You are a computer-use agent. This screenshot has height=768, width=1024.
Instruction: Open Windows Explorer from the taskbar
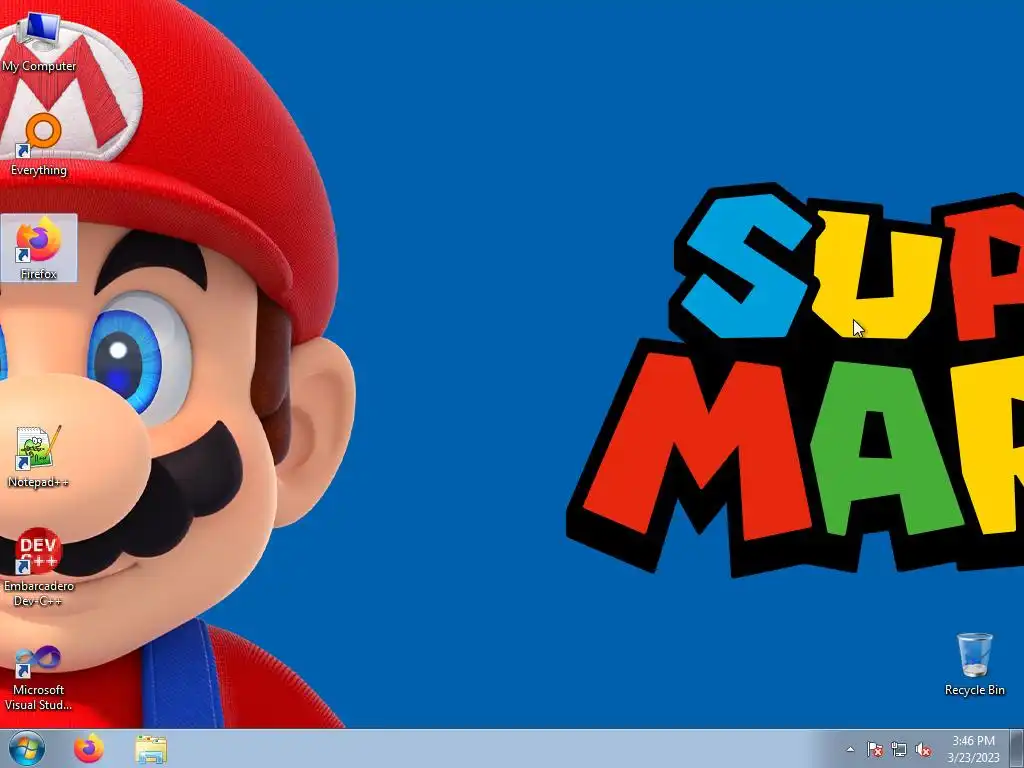[x=151, y=748]
